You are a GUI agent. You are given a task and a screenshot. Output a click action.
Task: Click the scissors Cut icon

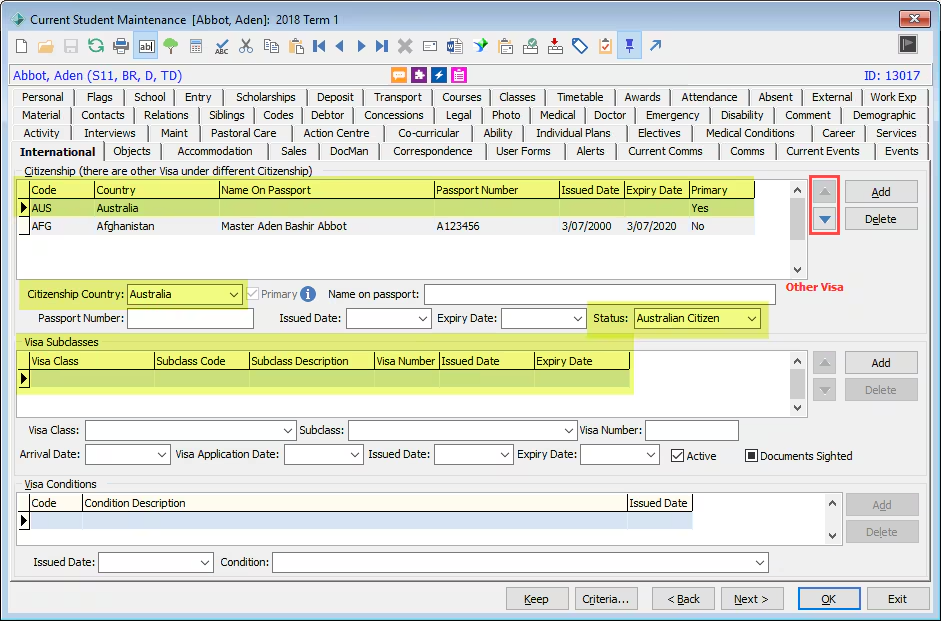[x=246, y=46]
